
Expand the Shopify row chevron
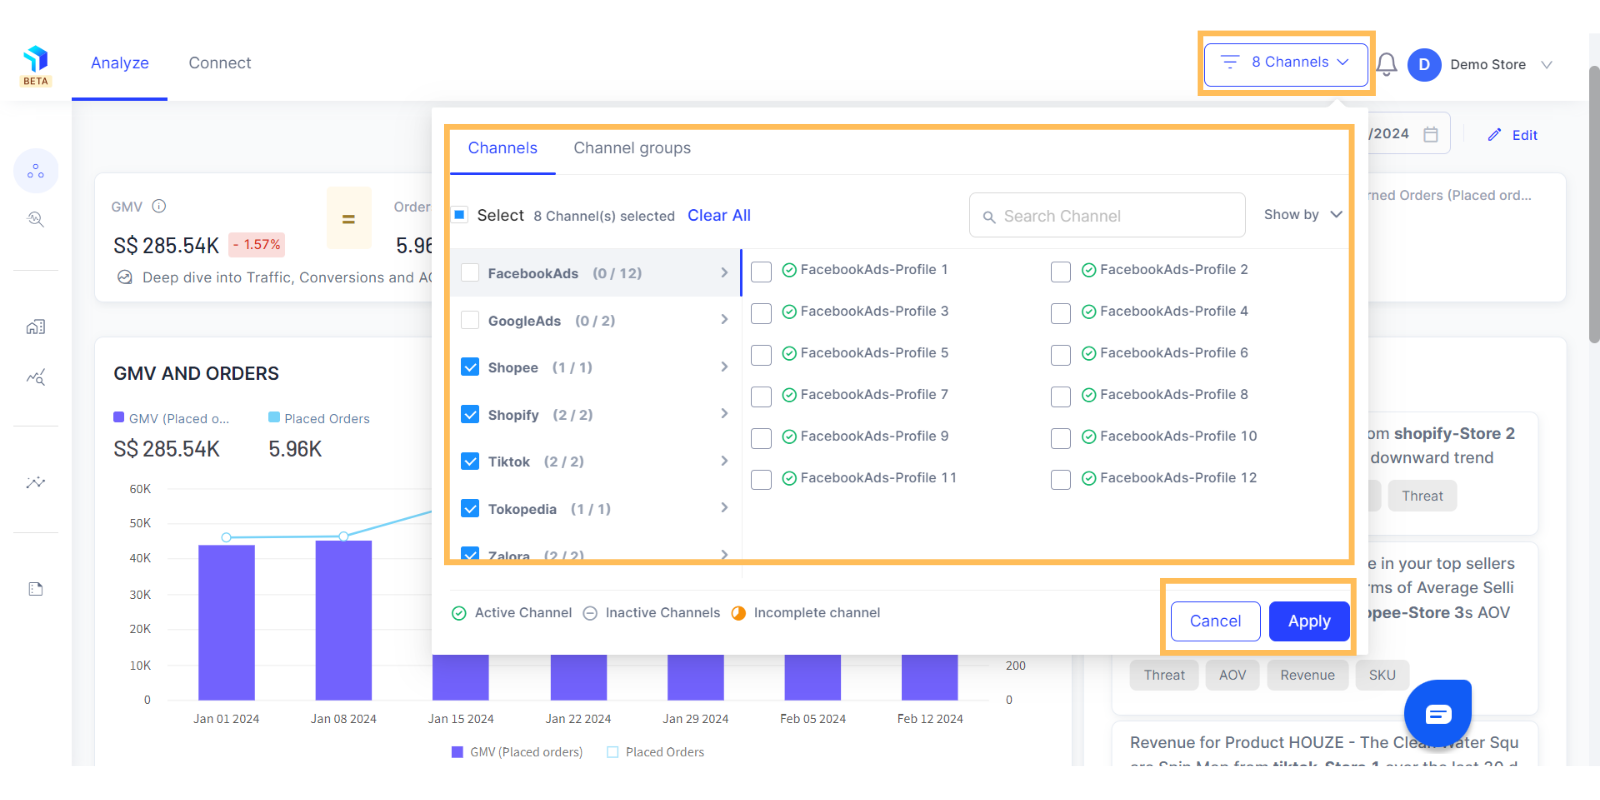[x=724, y=414]
